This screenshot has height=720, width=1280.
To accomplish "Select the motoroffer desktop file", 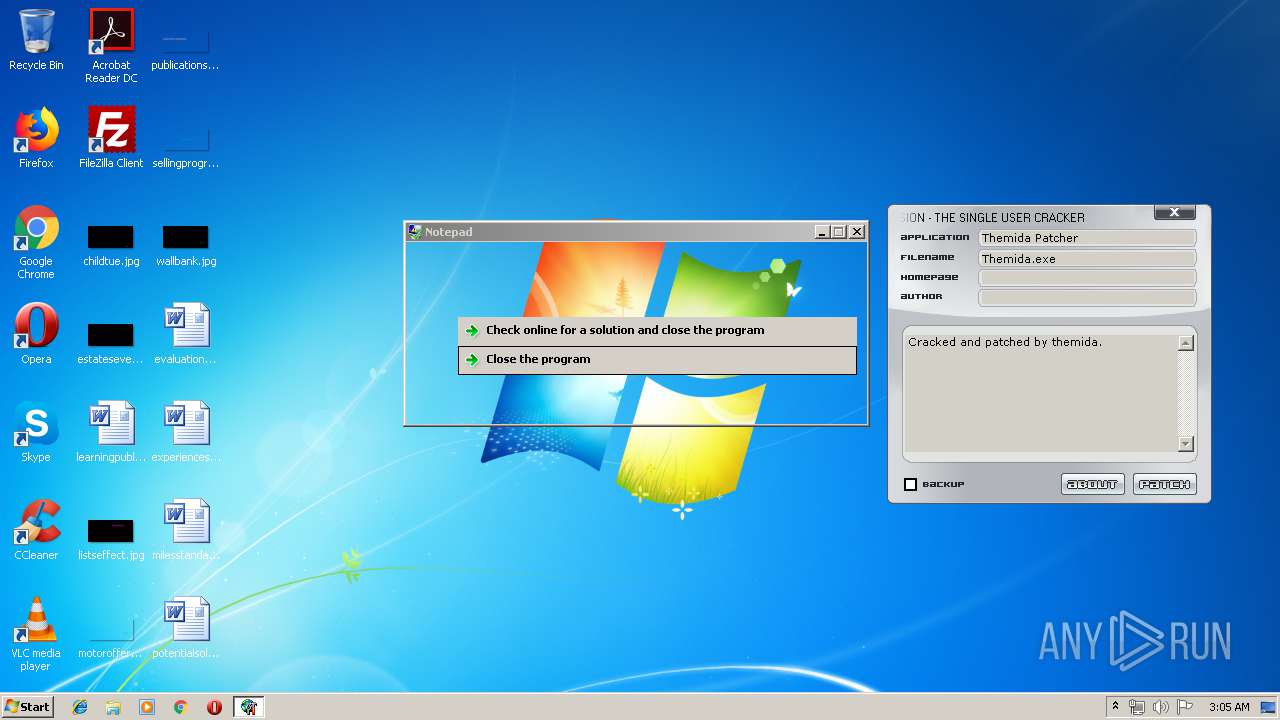I will tap(111, 638).
